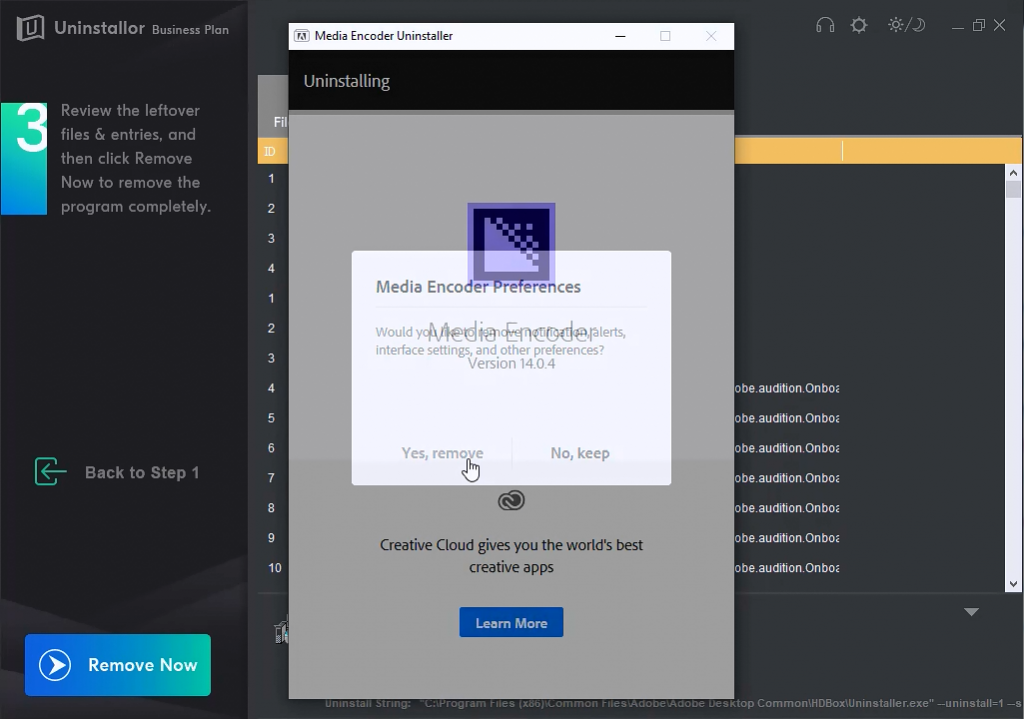Click the Version 14.0.4 text
This screenshot has width=1024, height=719.
click(511, 364)
